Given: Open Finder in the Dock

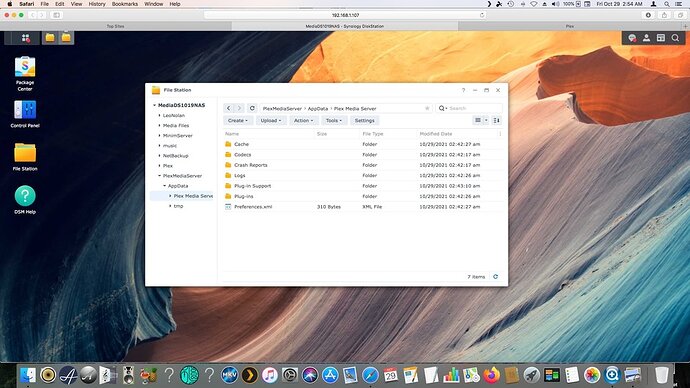Looking at the screenshot, I should [28, 375].
